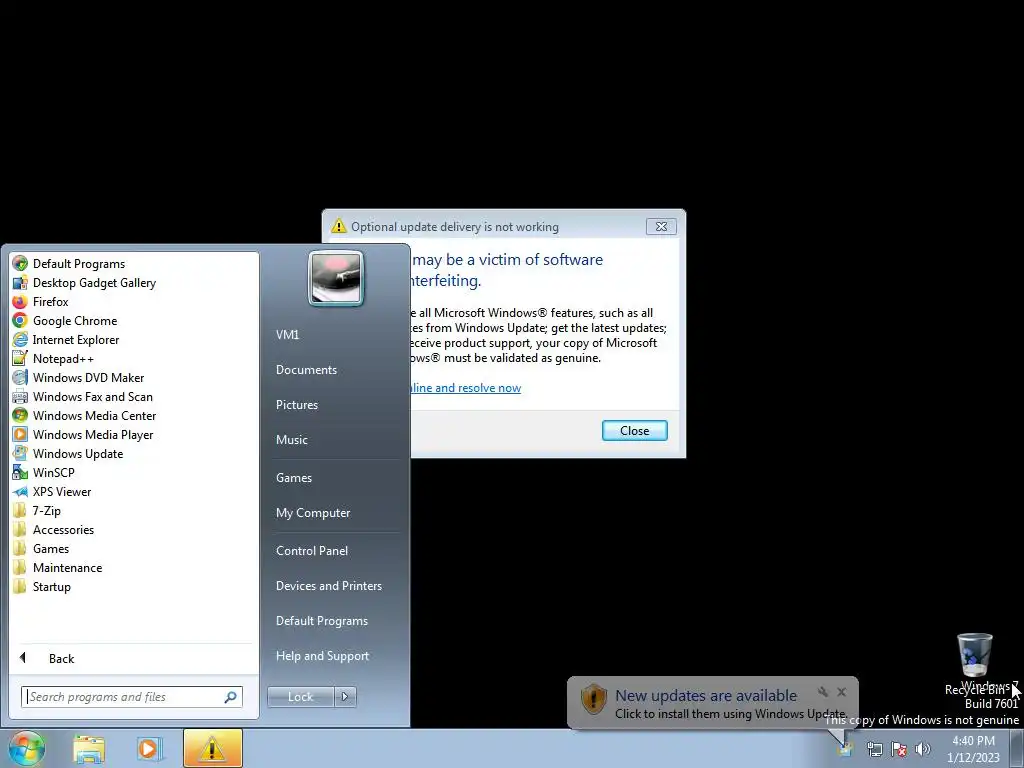This screenshot has width=1024, height=768.
Task: Launch Desktop Gadget Gallery icon
Action: pyautogui.click(x=20, y=283)
